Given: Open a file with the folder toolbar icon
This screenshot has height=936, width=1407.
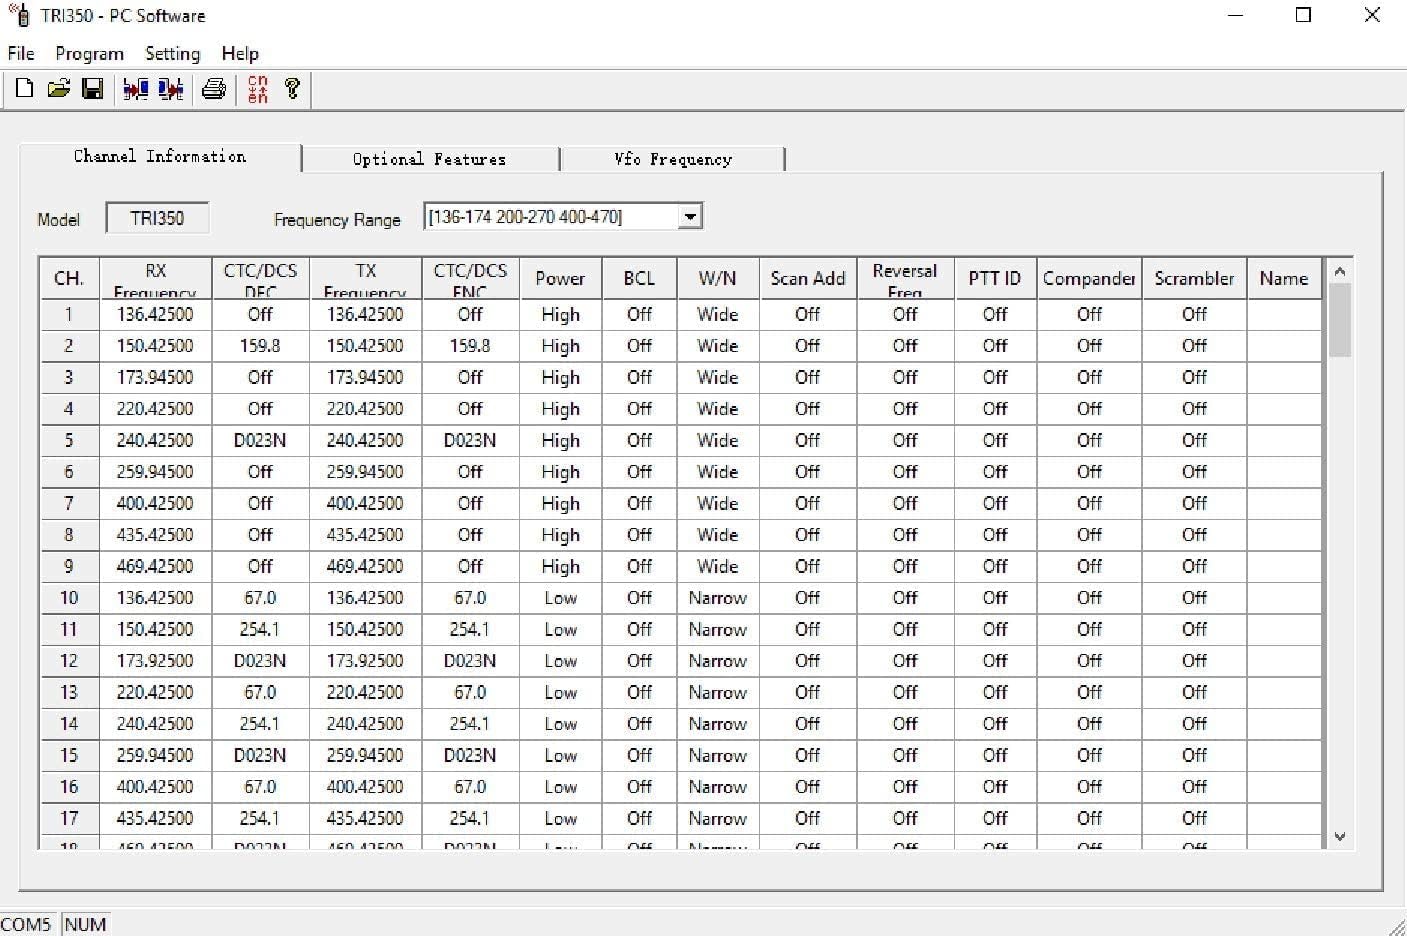Looking at the screenshot, I should (x=58, y=89).
